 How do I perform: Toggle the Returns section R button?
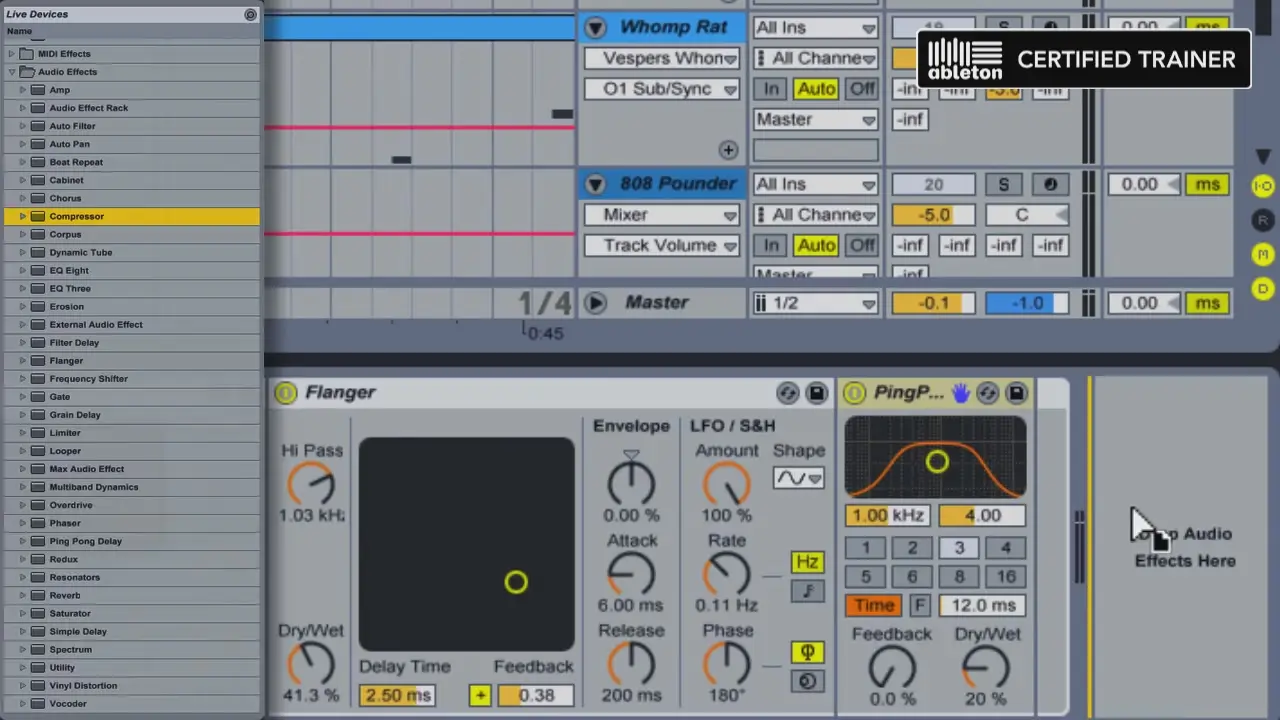point(1263,220)
